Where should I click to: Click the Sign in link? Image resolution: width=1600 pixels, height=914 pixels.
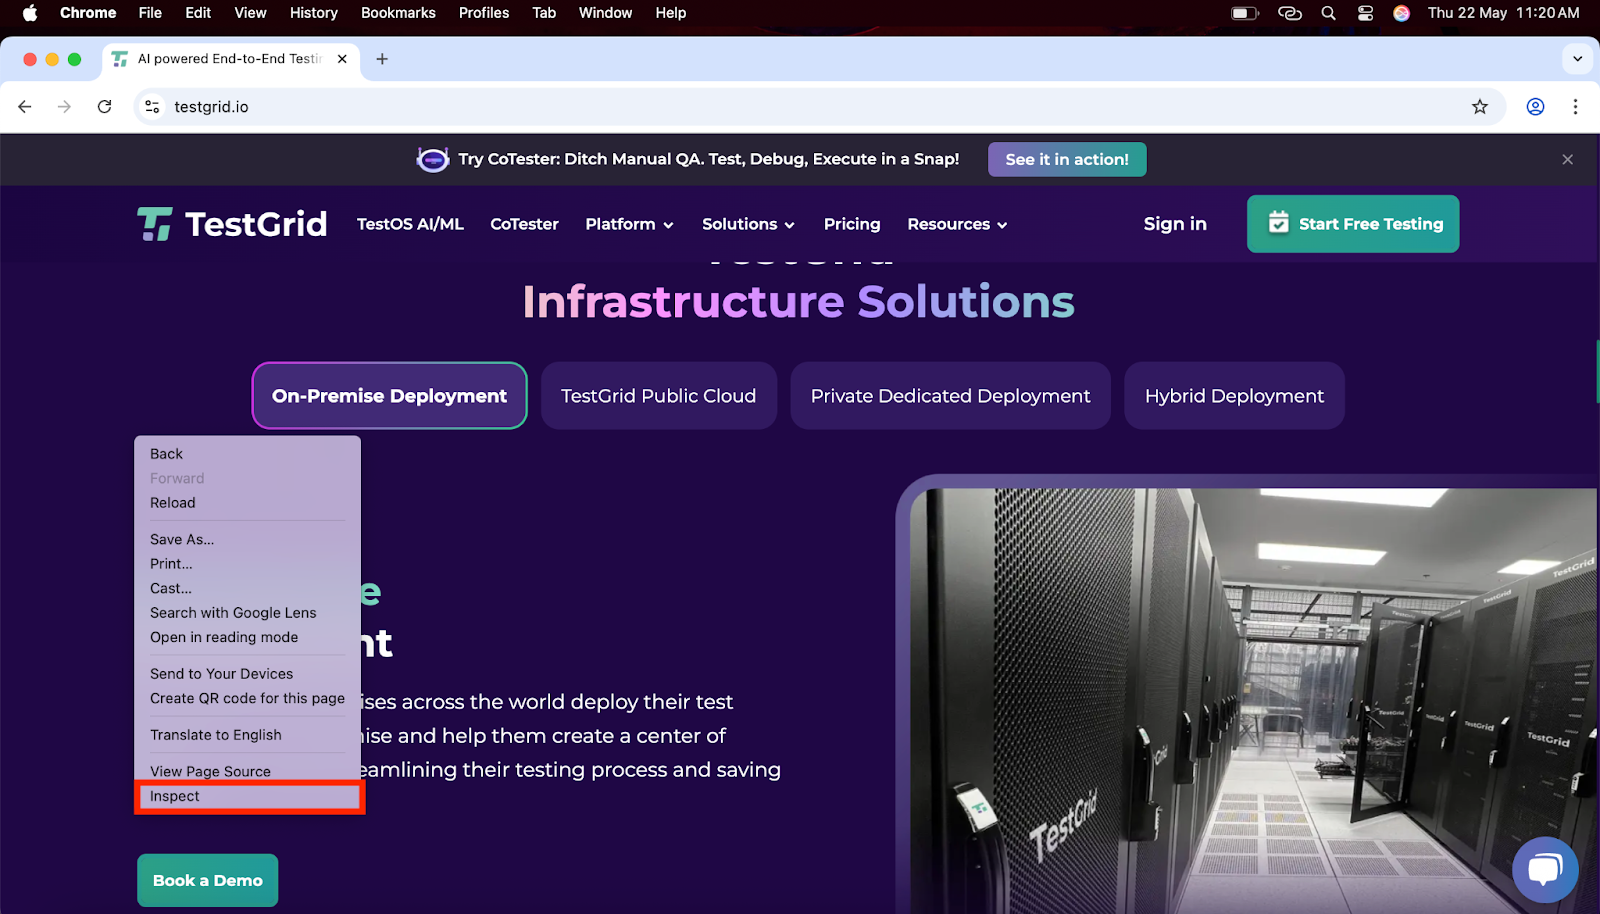point(1175,224)
